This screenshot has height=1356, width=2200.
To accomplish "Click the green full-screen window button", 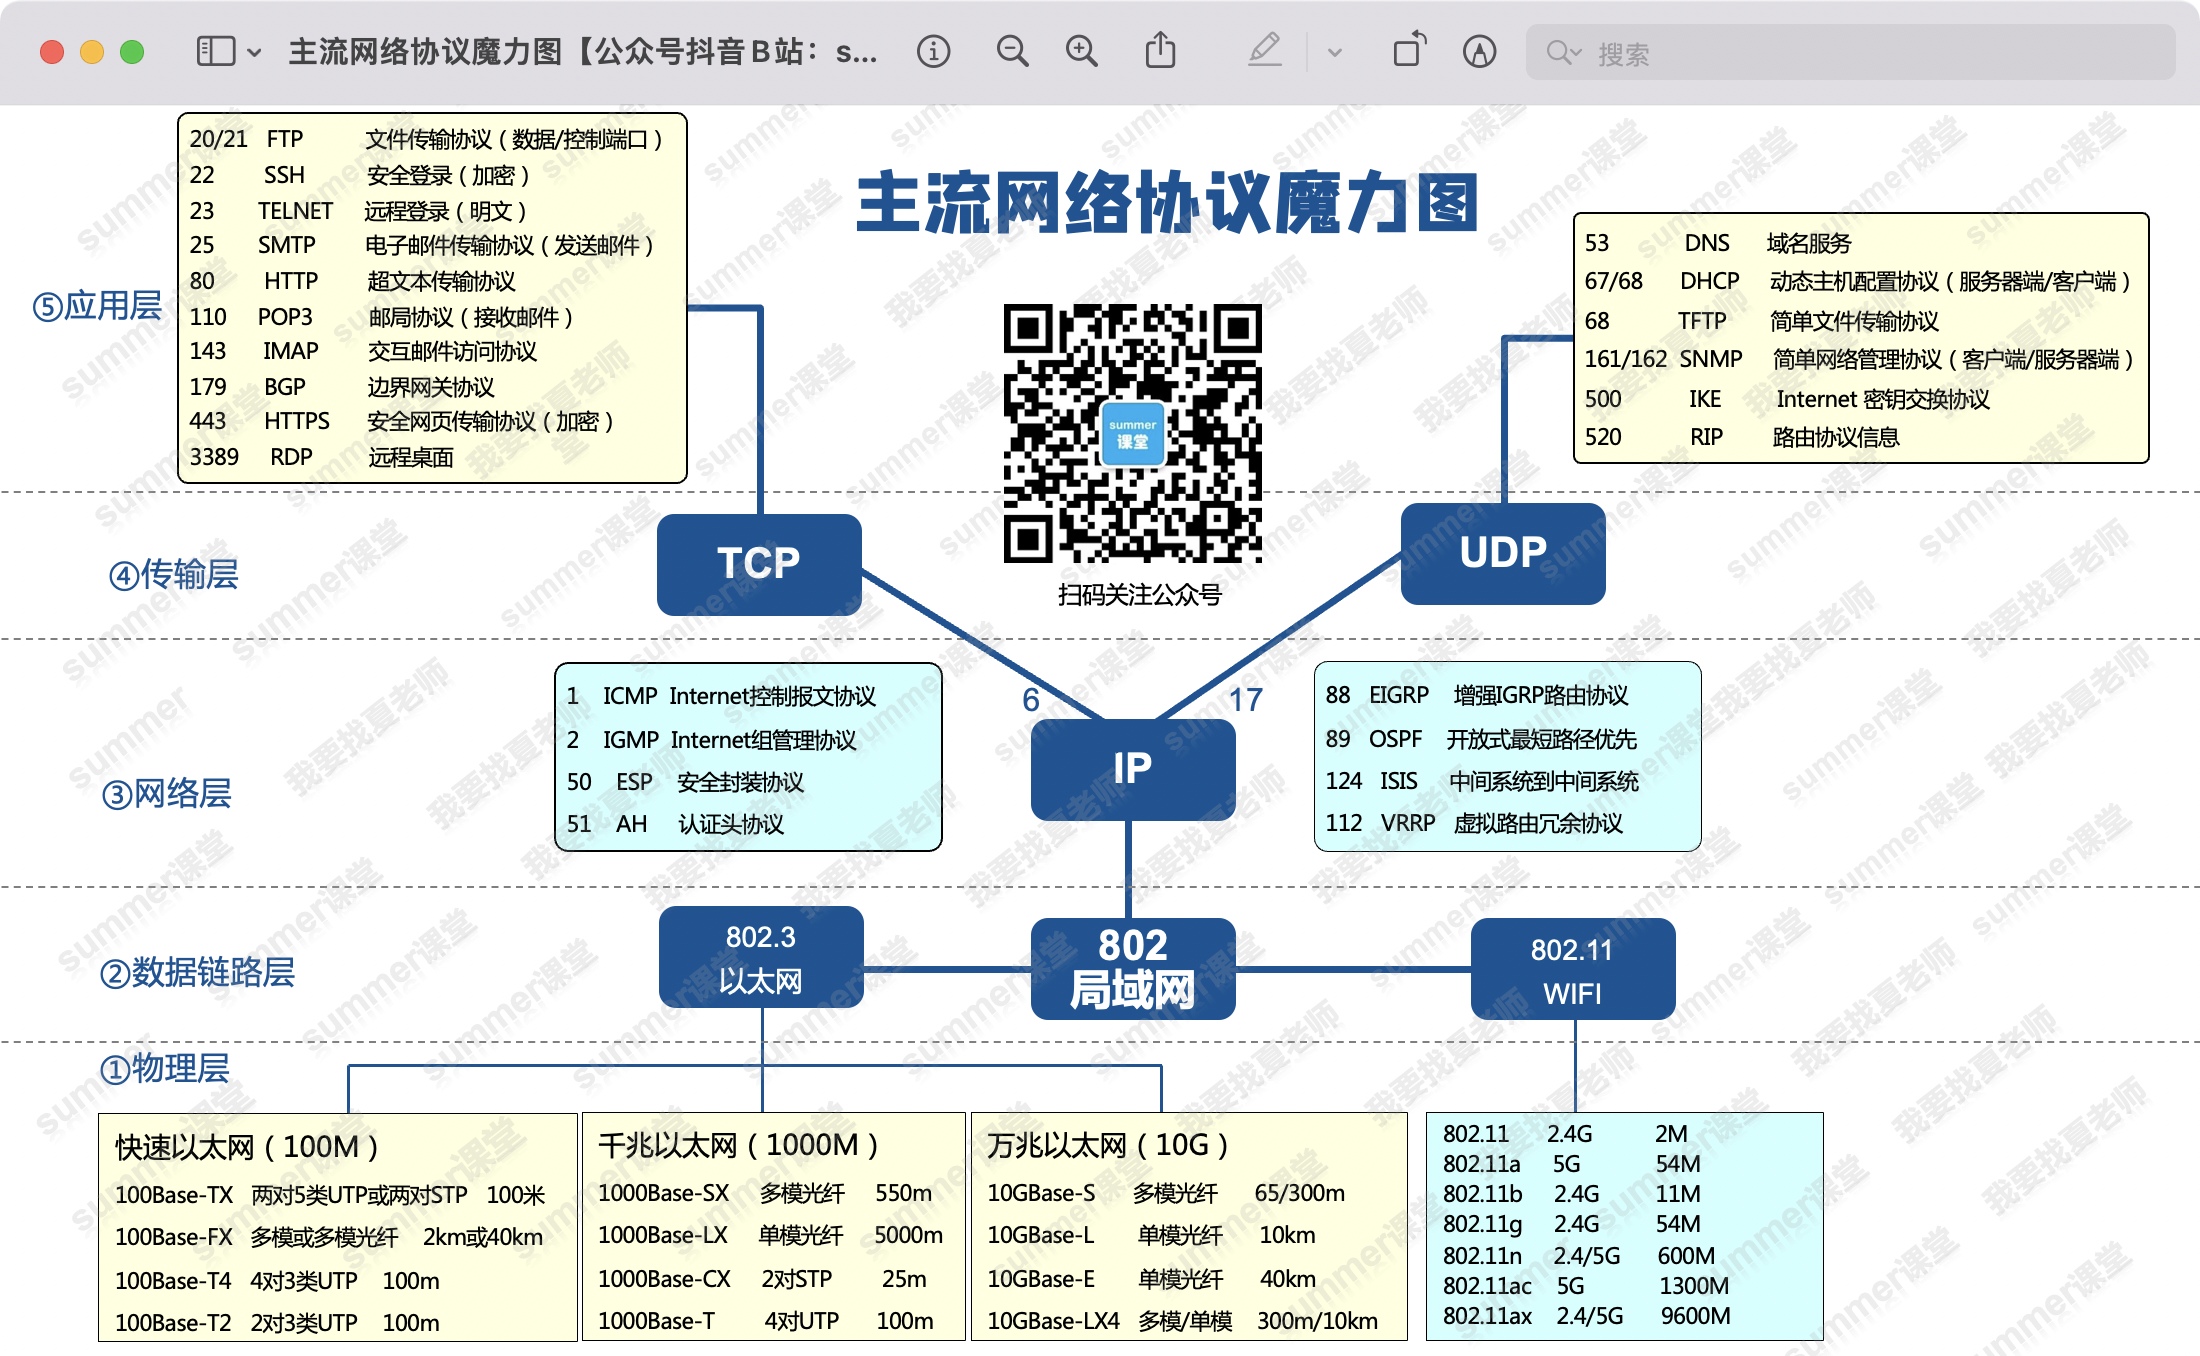I will [132, 52].
